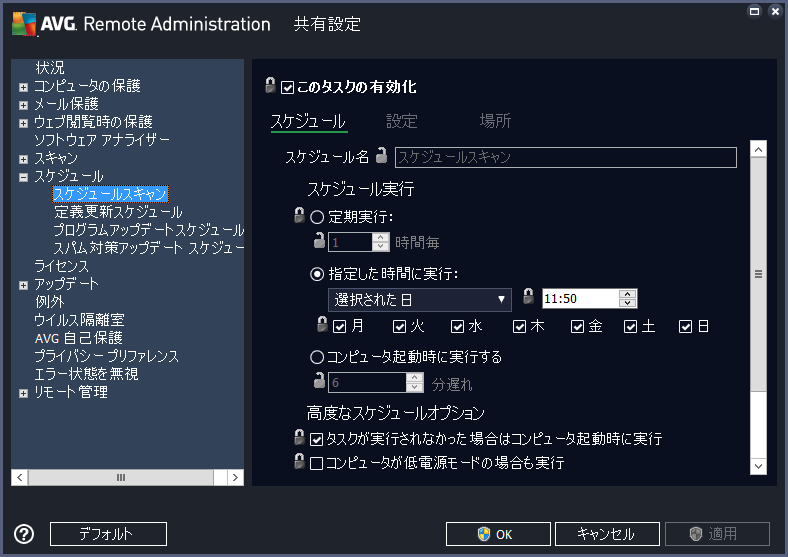Expand the スキャン tree node
788x557 pixels.
click(23, 159)
